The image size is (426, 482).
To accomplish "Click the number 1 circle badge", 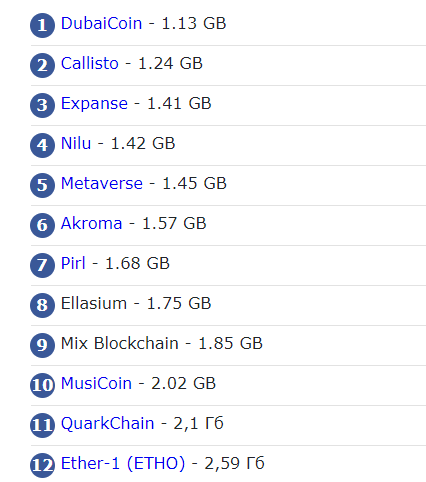I will (42, 25).
